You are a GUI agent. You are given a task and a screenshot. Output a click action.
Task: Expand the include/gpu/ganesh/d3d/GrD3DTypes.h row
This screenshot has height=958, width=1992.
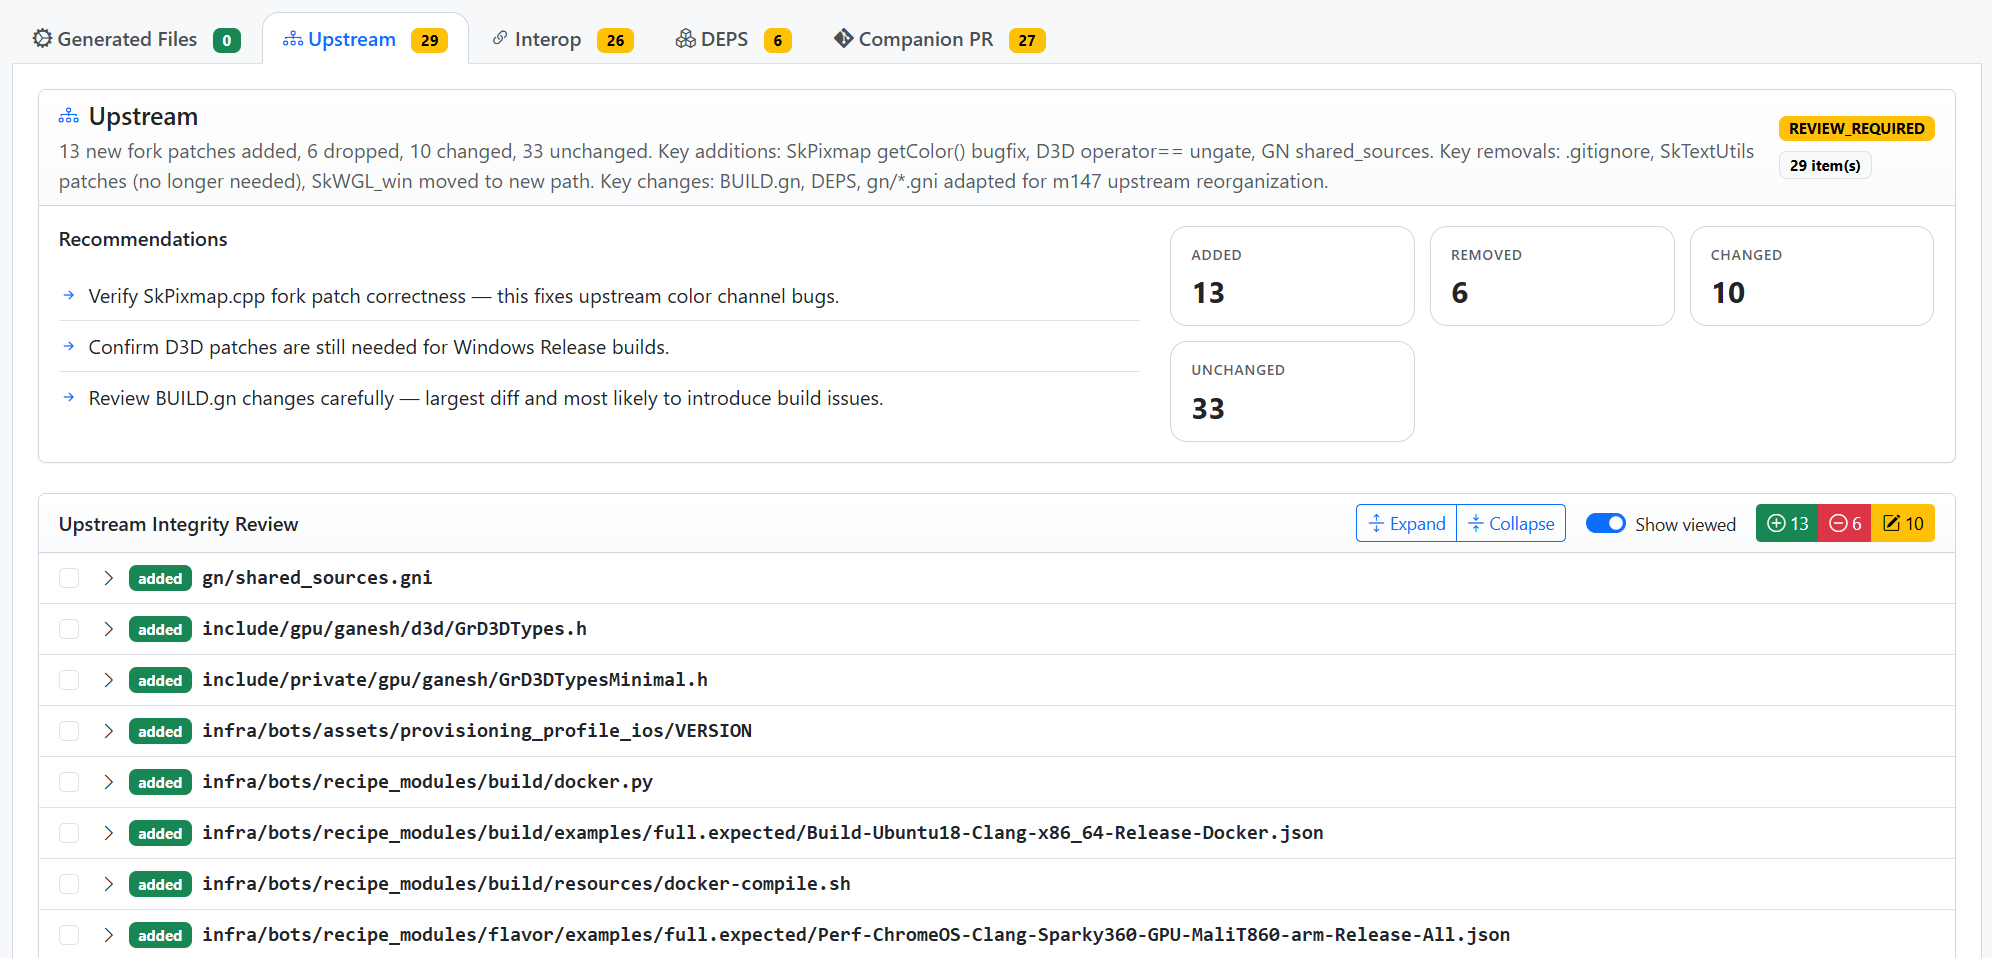pos(108,629)
